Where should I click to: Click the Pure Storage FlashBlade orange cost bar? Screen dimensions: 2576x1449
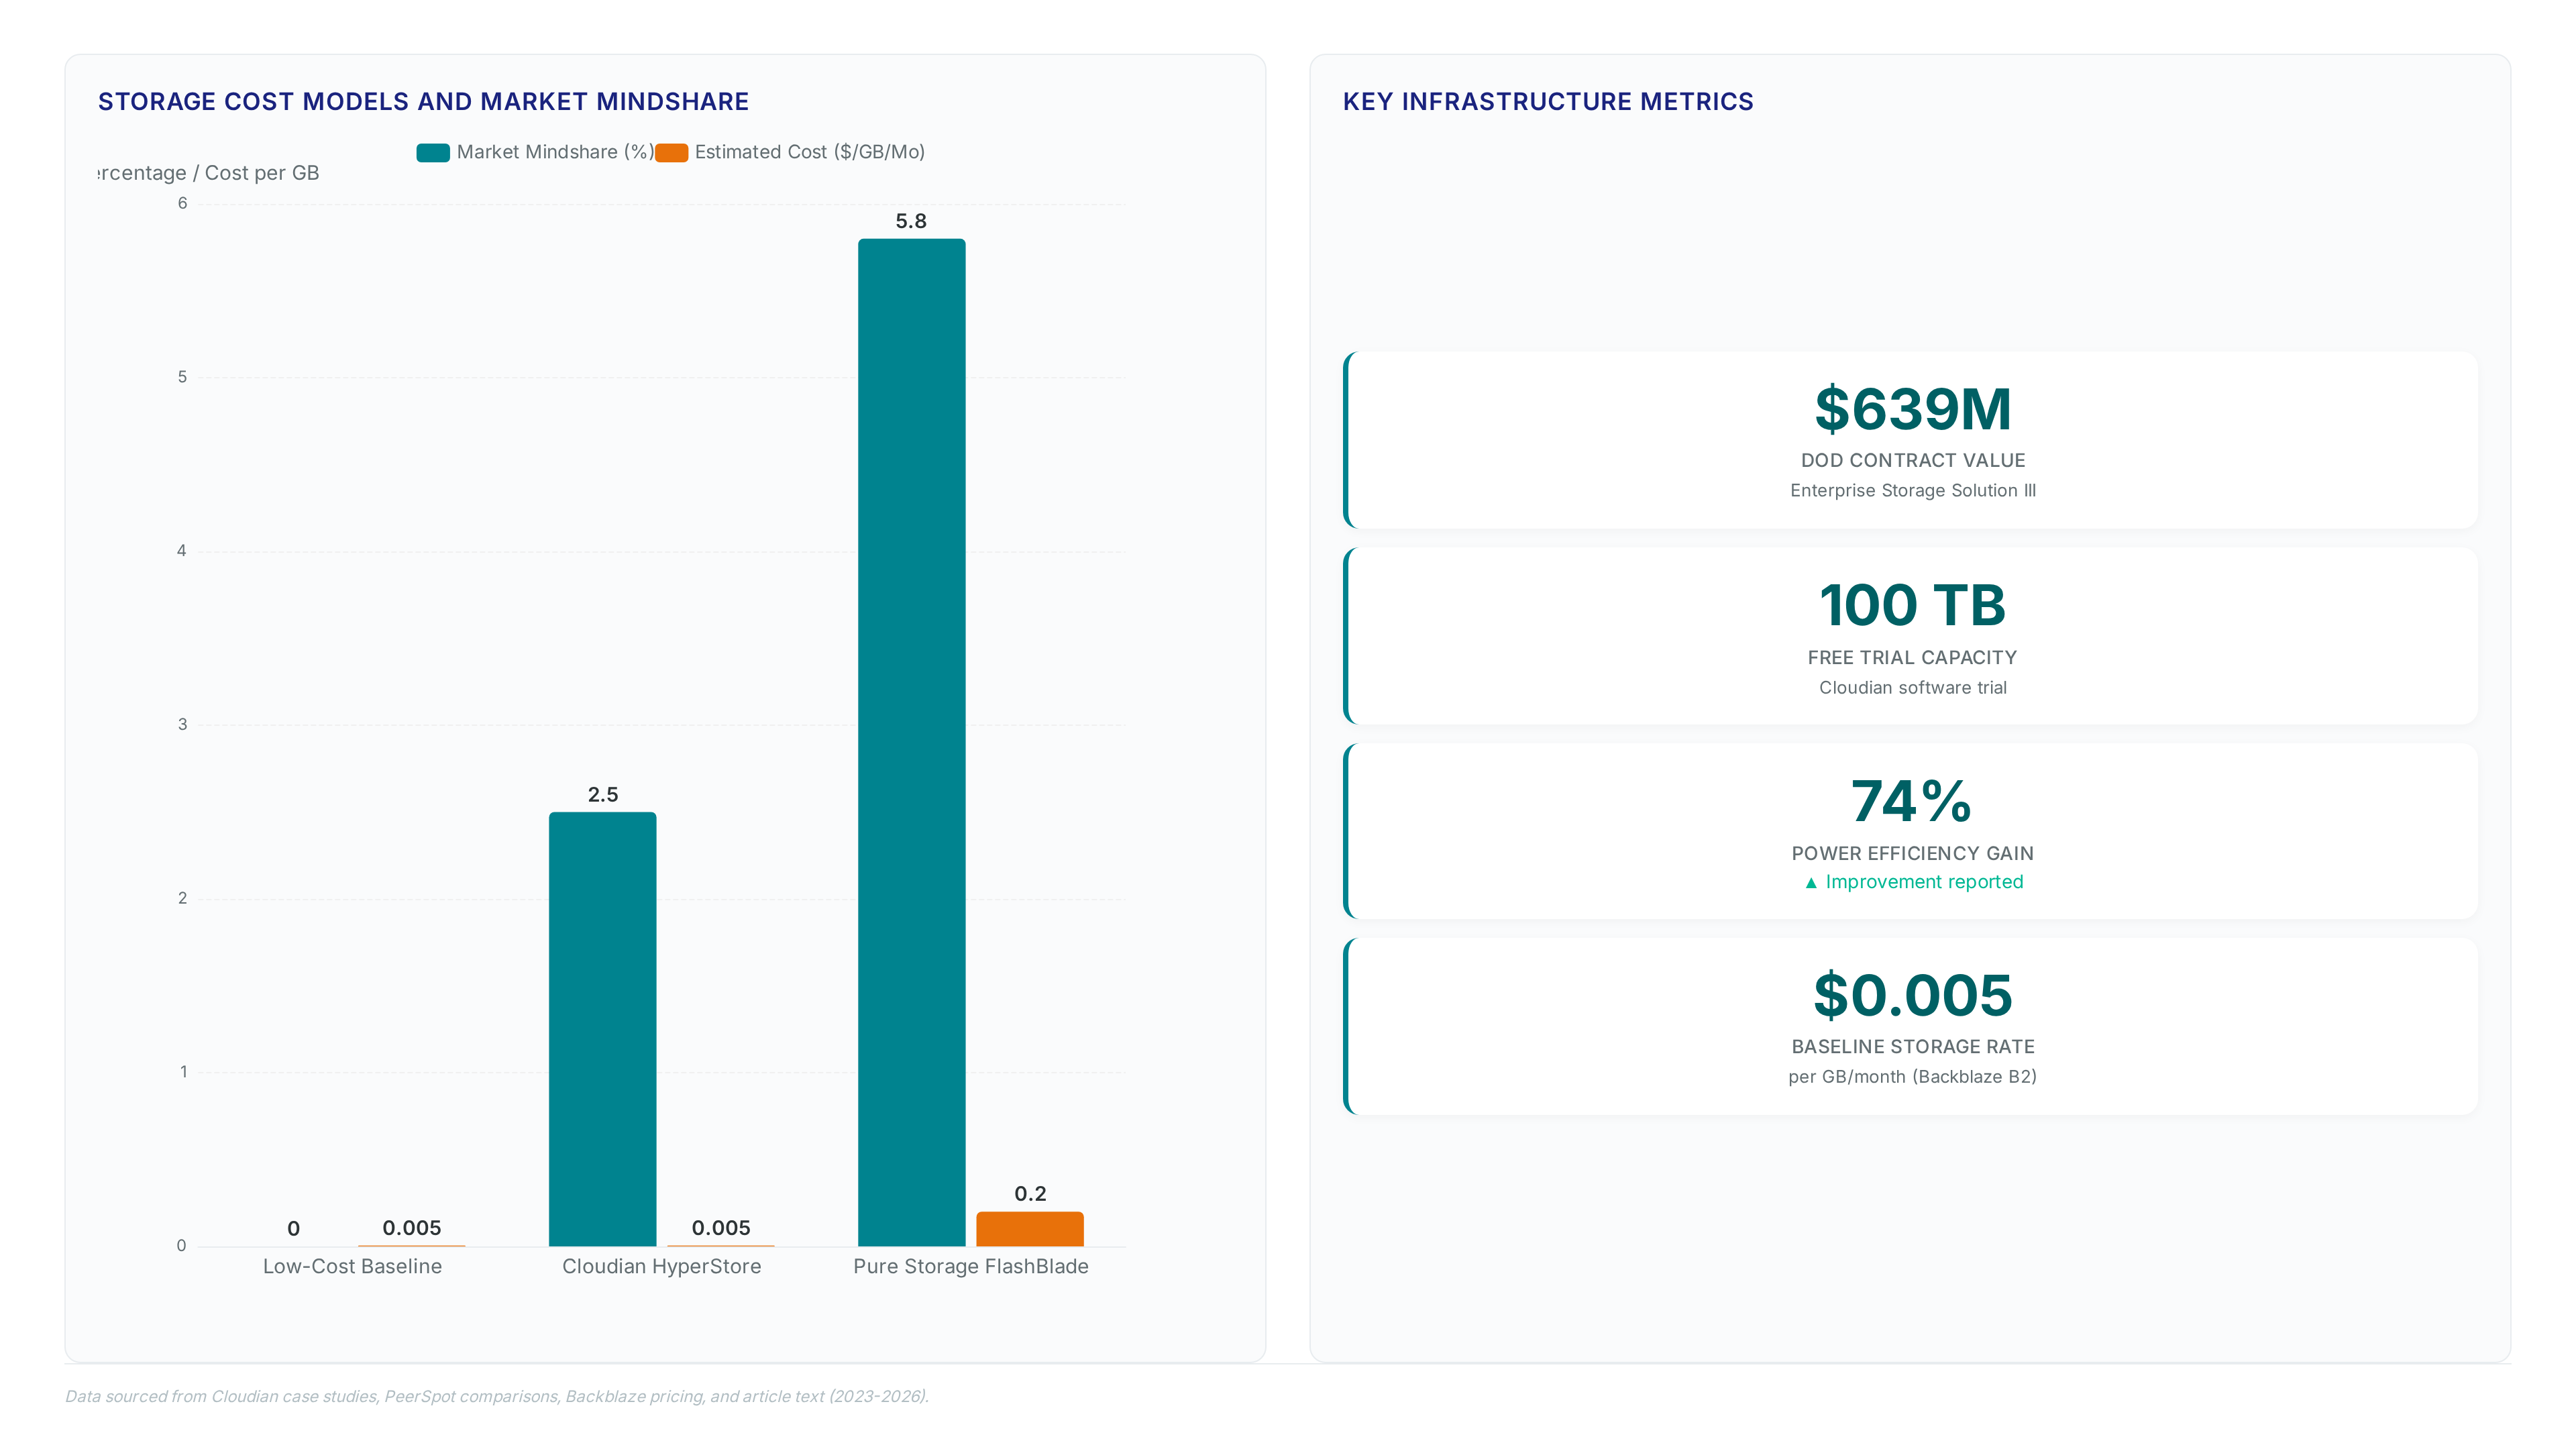pos(1030,1229)
